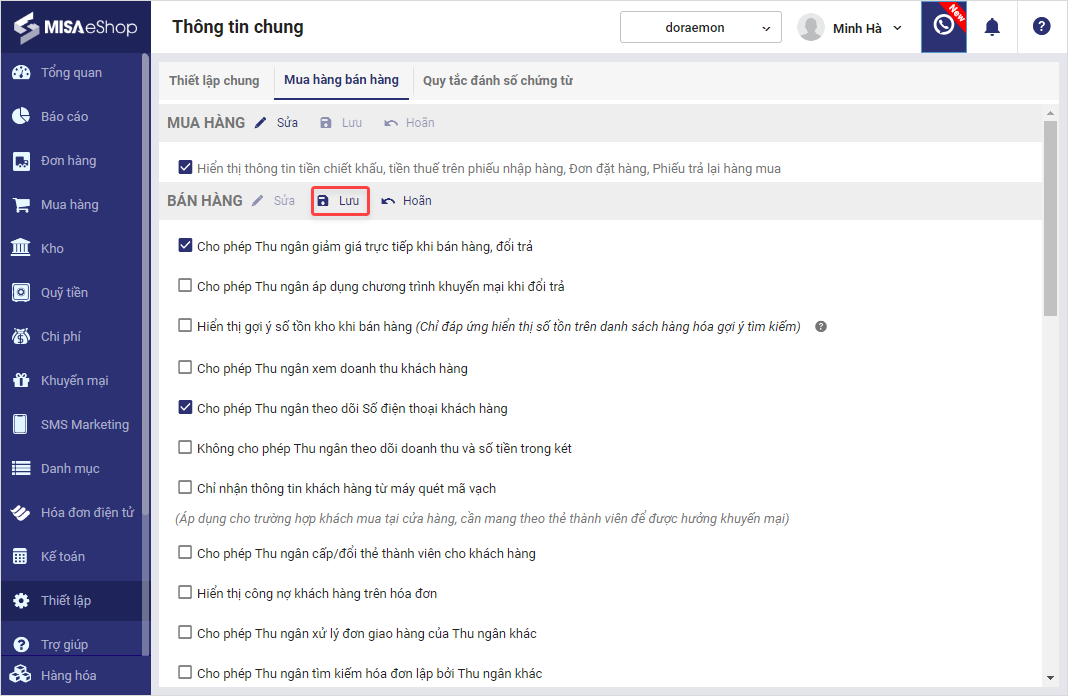This screenshot has width=1068, height=696.
Task: Expand the Minh Hà account menu arrow
Action: coord(897,28)
